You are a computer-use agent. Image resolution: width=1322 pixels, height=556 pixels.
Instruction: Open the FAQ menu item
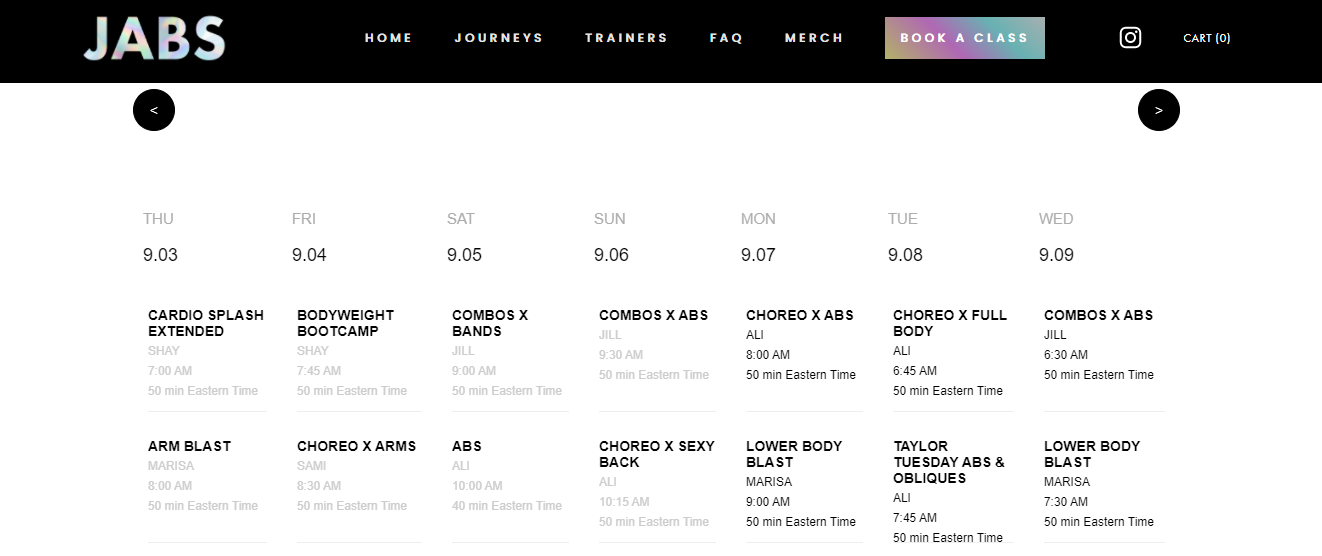coord(727,38)
